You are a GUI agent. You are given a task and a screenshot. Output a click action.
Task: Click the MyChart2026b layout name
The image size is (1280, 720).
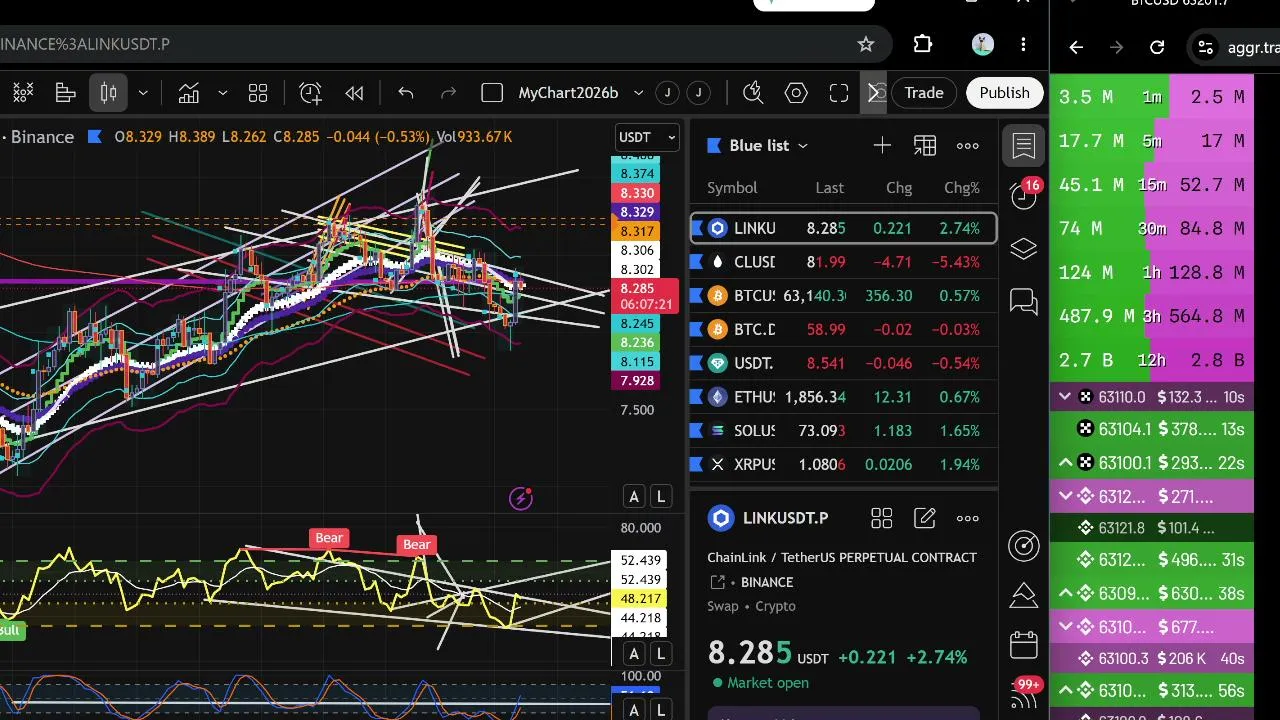(x=568, y=93)
